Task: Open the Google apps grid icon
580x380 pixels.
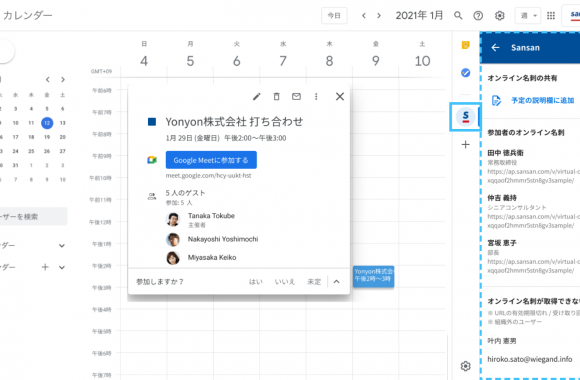Action: 551,16
